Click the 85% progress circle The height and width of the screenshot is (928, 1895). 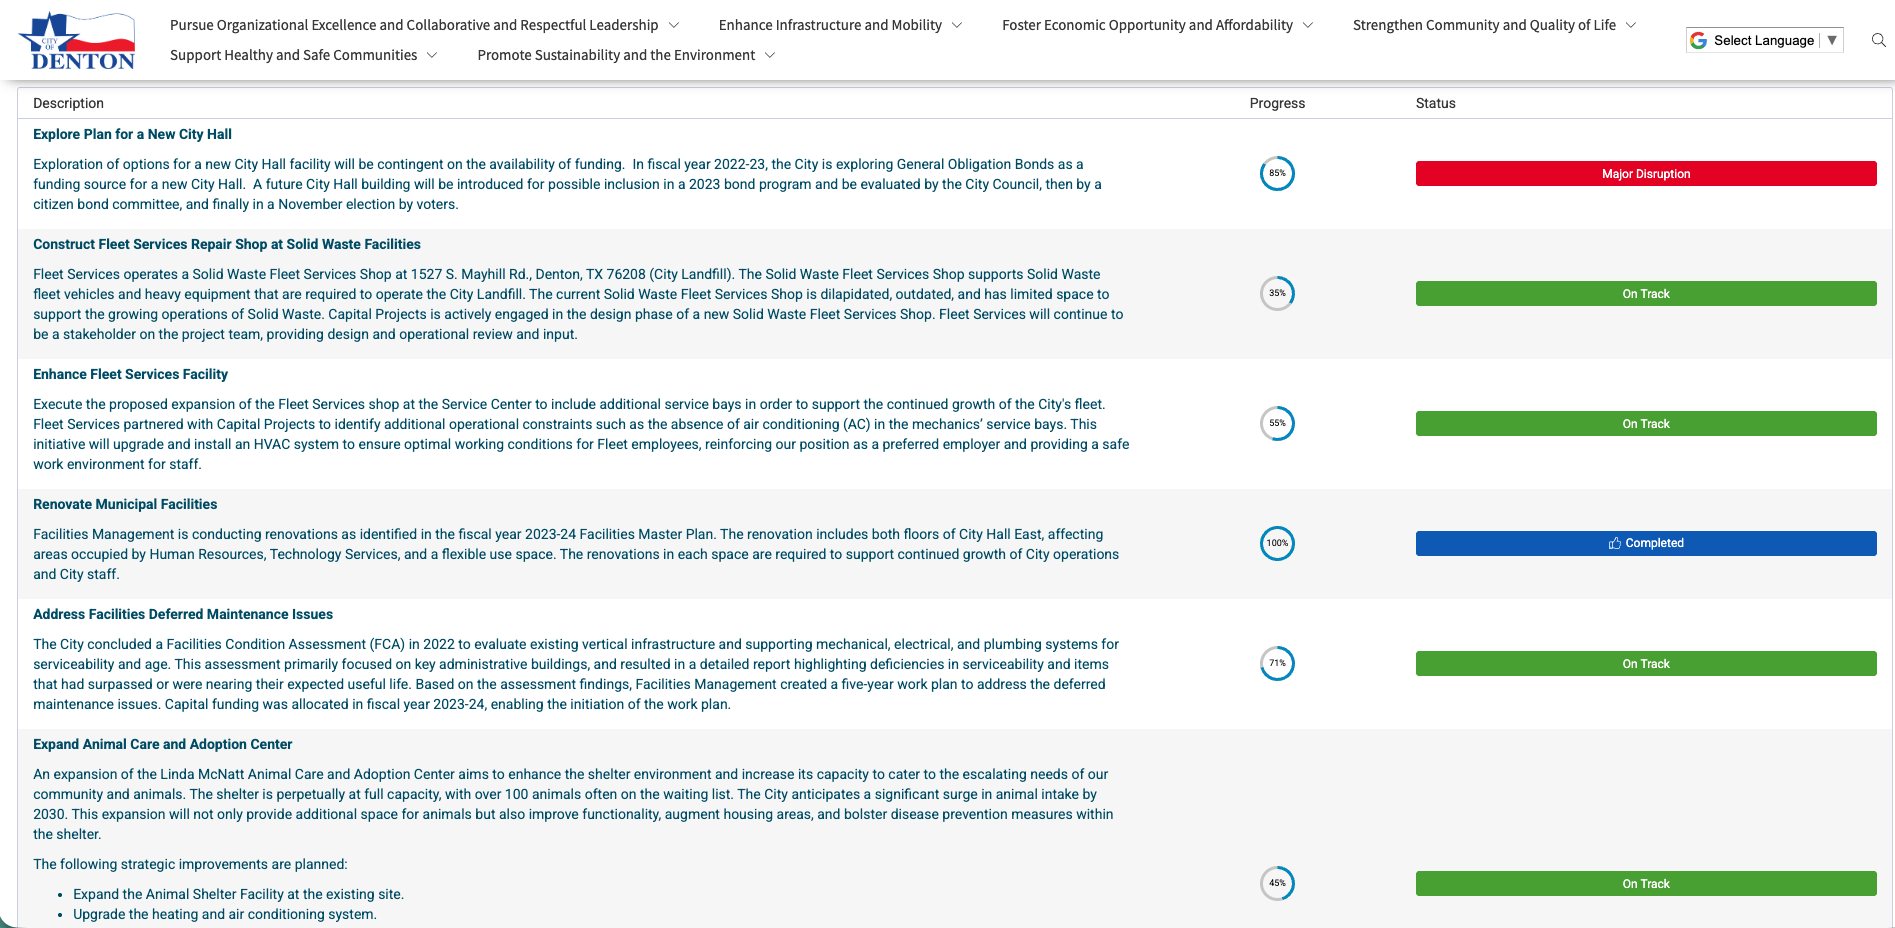point(1277,174)
